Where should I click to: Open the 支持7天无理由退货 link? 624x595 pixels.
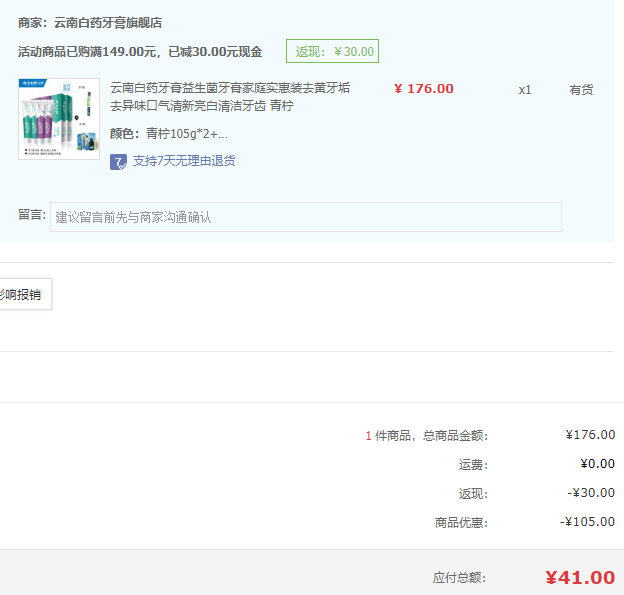[184, 161]
